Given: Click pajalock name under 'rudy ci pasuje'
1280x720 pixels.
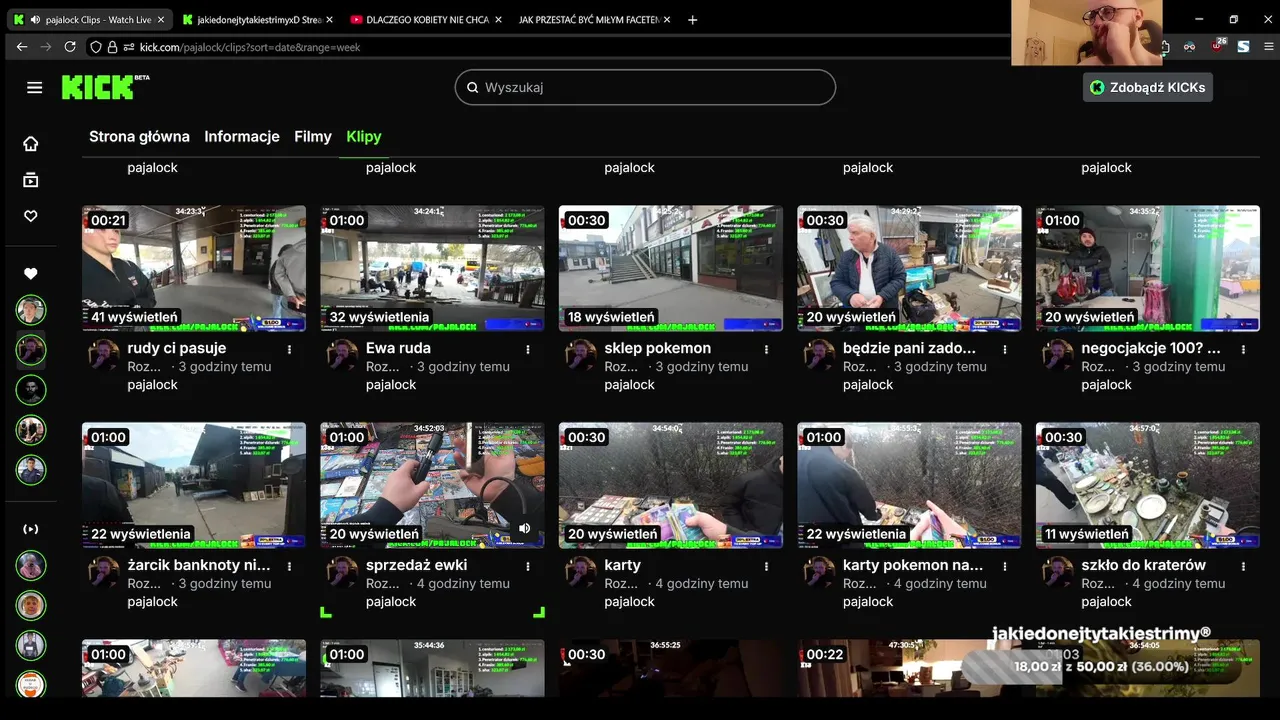Looking at the screenshot, I should (x=152, y=385).
